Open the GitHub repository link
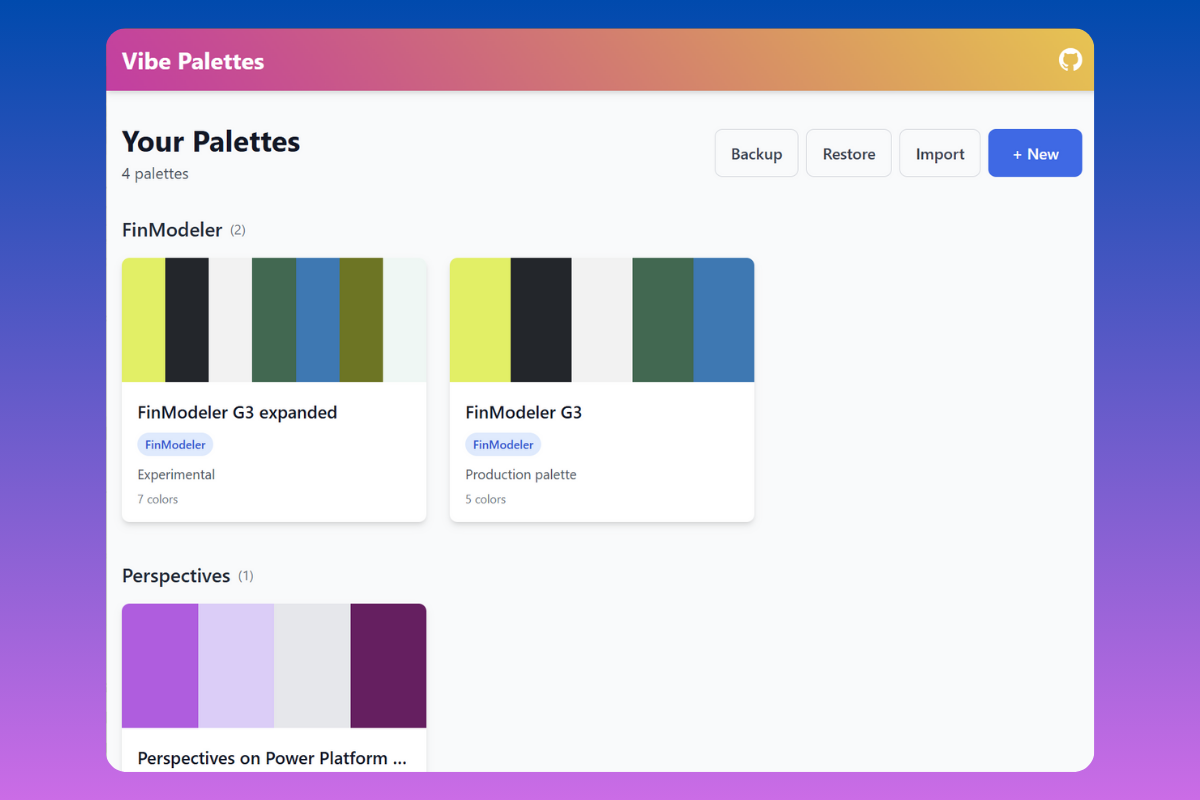 click(1070, 60)
